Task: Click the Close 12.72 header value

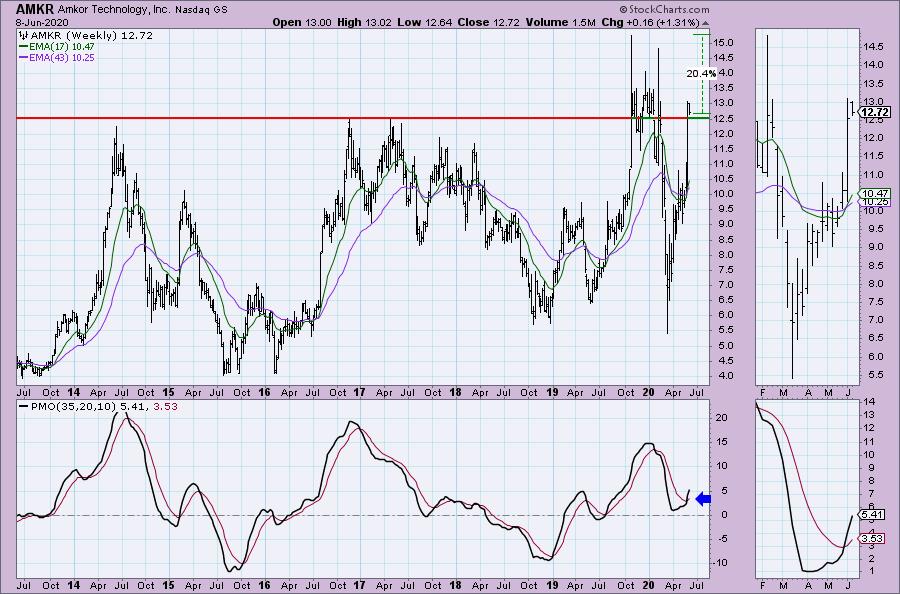Action: tap(488, 22)
